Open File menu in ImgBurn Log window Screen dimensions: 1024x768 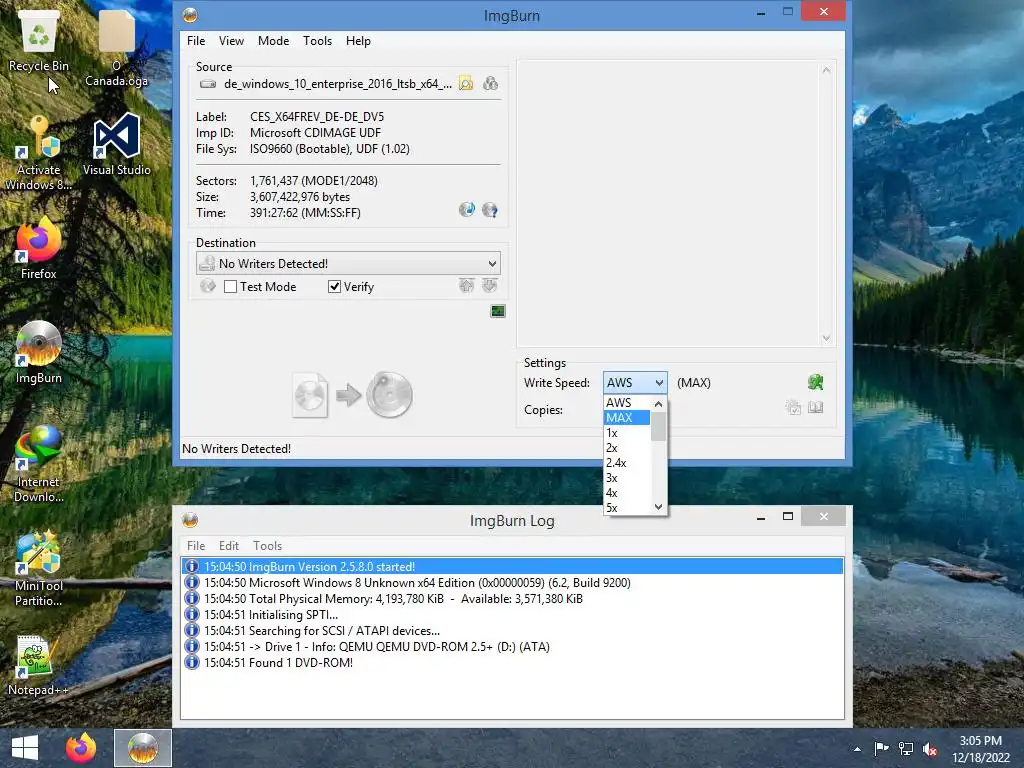click(196, 545)
